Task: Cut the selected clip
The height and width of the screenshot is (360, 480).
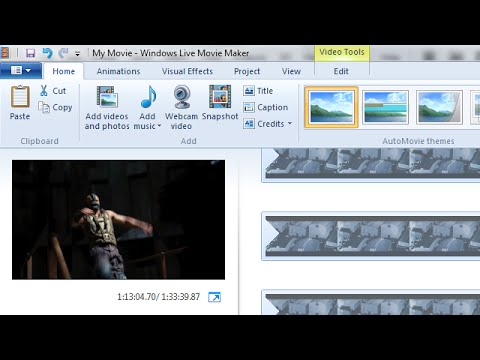Action: (x=53, y=91)
